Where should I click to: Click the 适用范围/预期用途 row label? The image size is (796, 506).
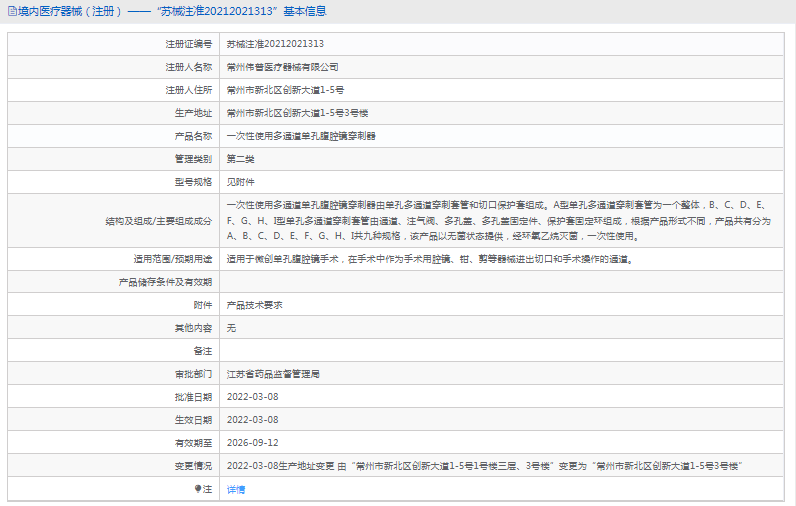coord(173,259)
